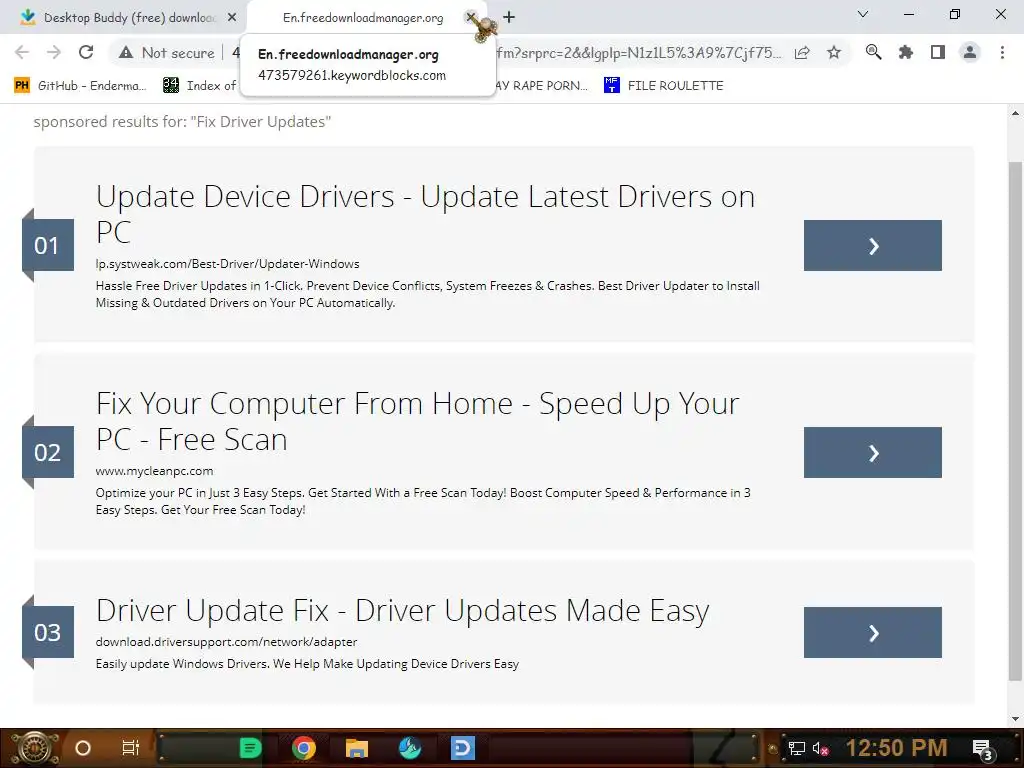The height and width of the screenshot is (768, 1024).
Task: Bookmark this page with the star icon
Action: [834, 52]
